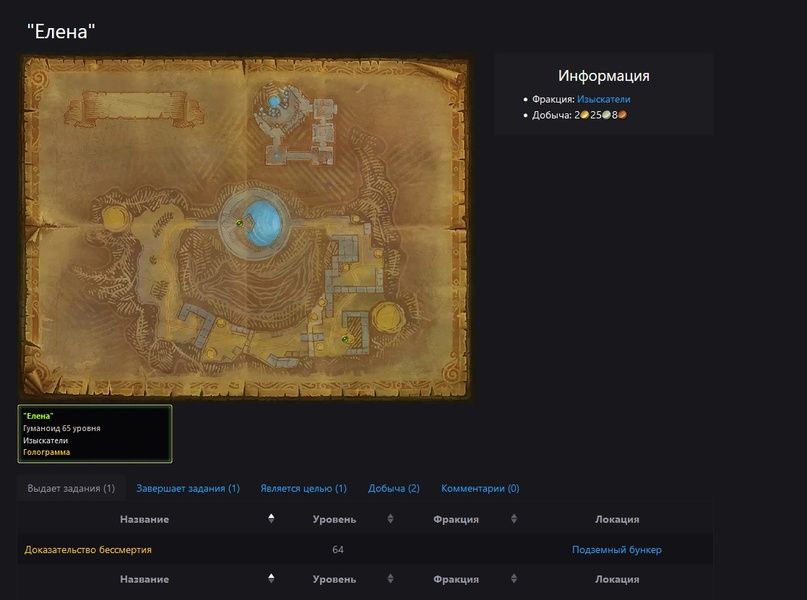Click Гуманоид 65 уровня text in tooltip
807x600 pixels.
coord(62,428)
